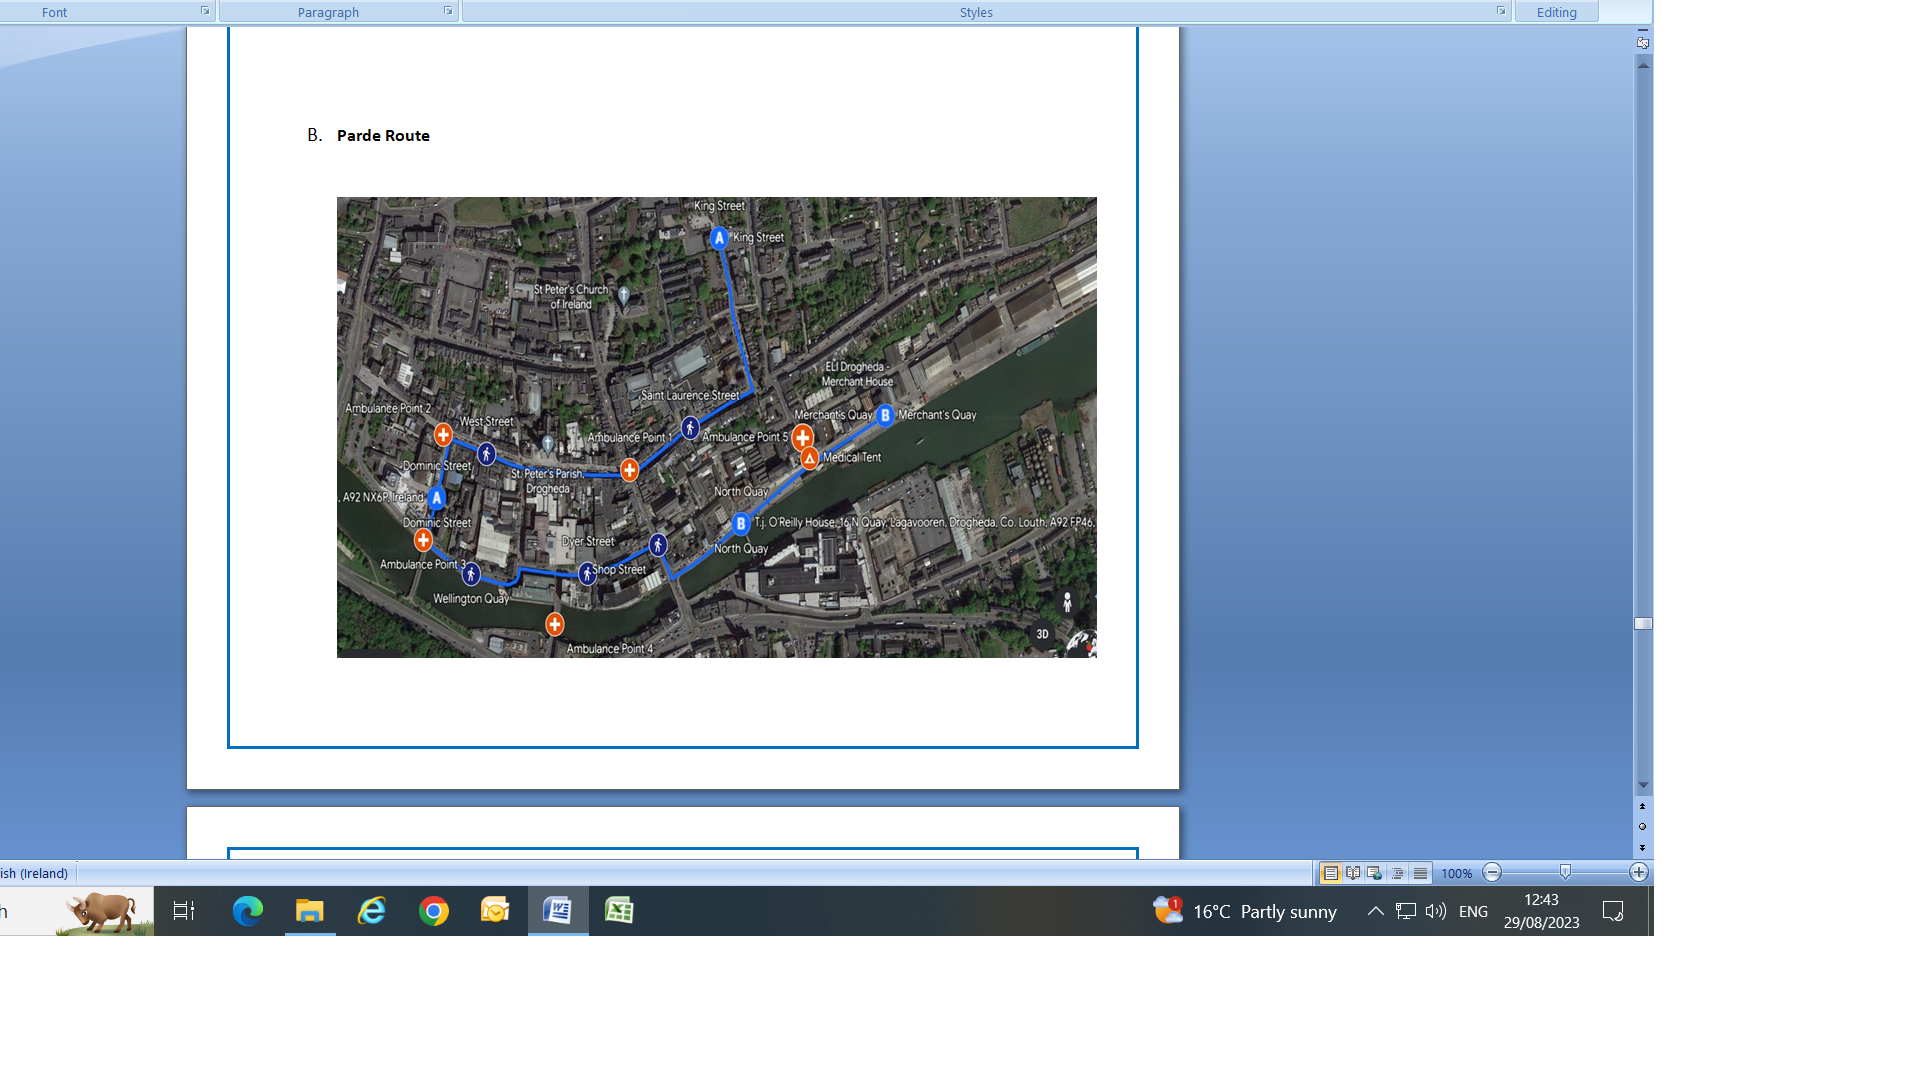Click the English (Ireland) language indicator

click(x=35, y=873)
